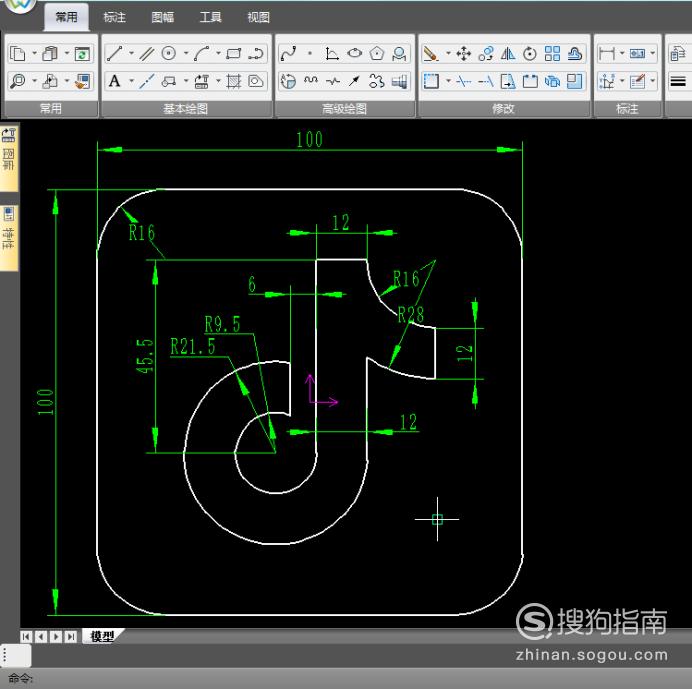
Task: Go to first layout with navigation arrow
Action: coord(26,636)
